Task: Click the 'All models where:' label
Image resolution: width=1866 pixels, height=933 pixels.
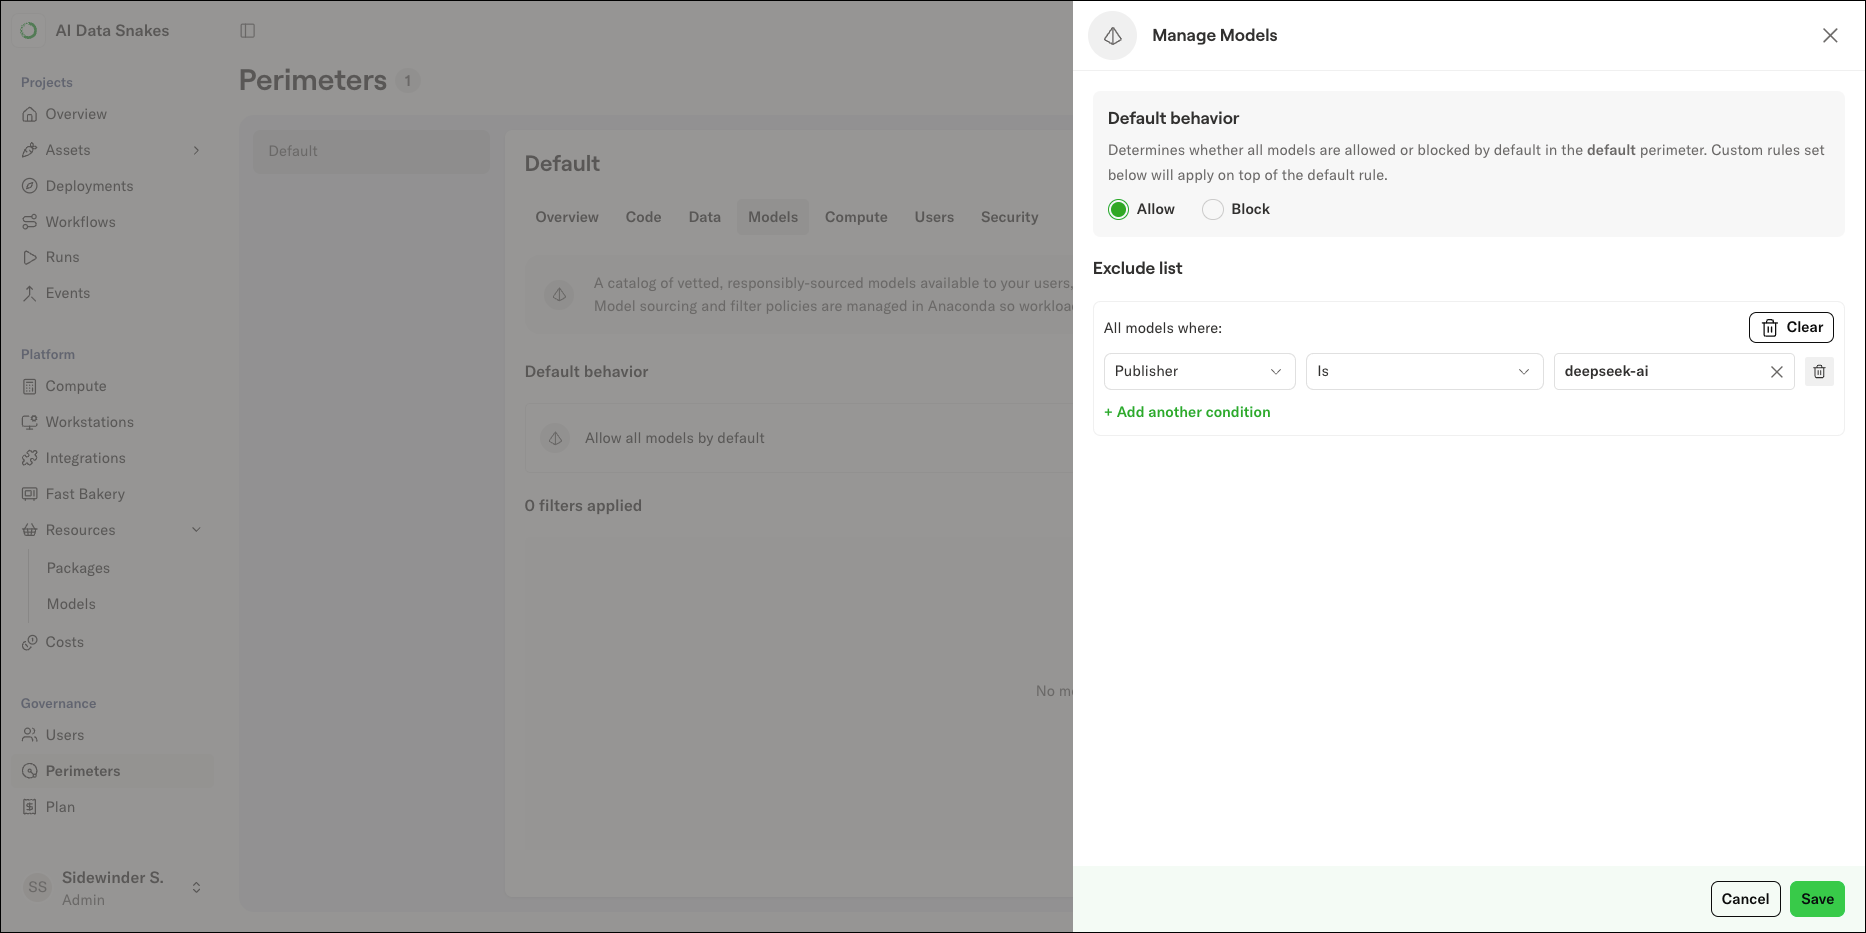Action: coord(1163,328)
